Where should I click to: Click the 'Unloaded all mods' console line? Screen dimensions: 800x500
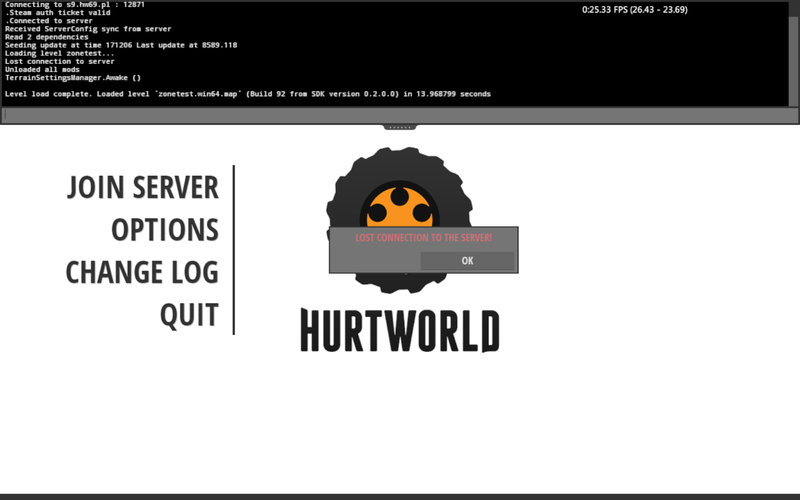click(42, 69)
